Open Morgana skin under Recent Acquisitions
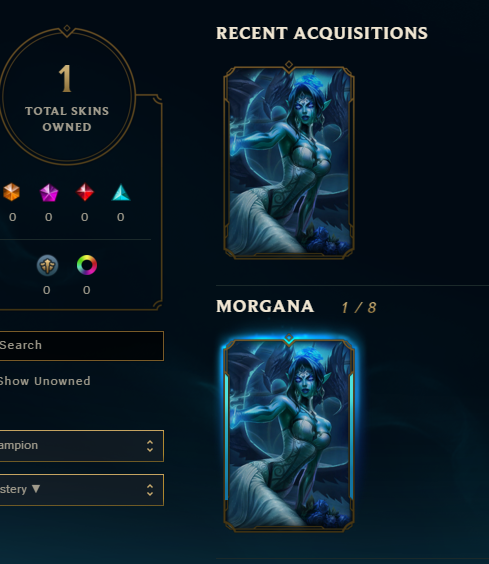Image resolution: width=489 pixels, height=564 pixels. (x=289, y=162)
